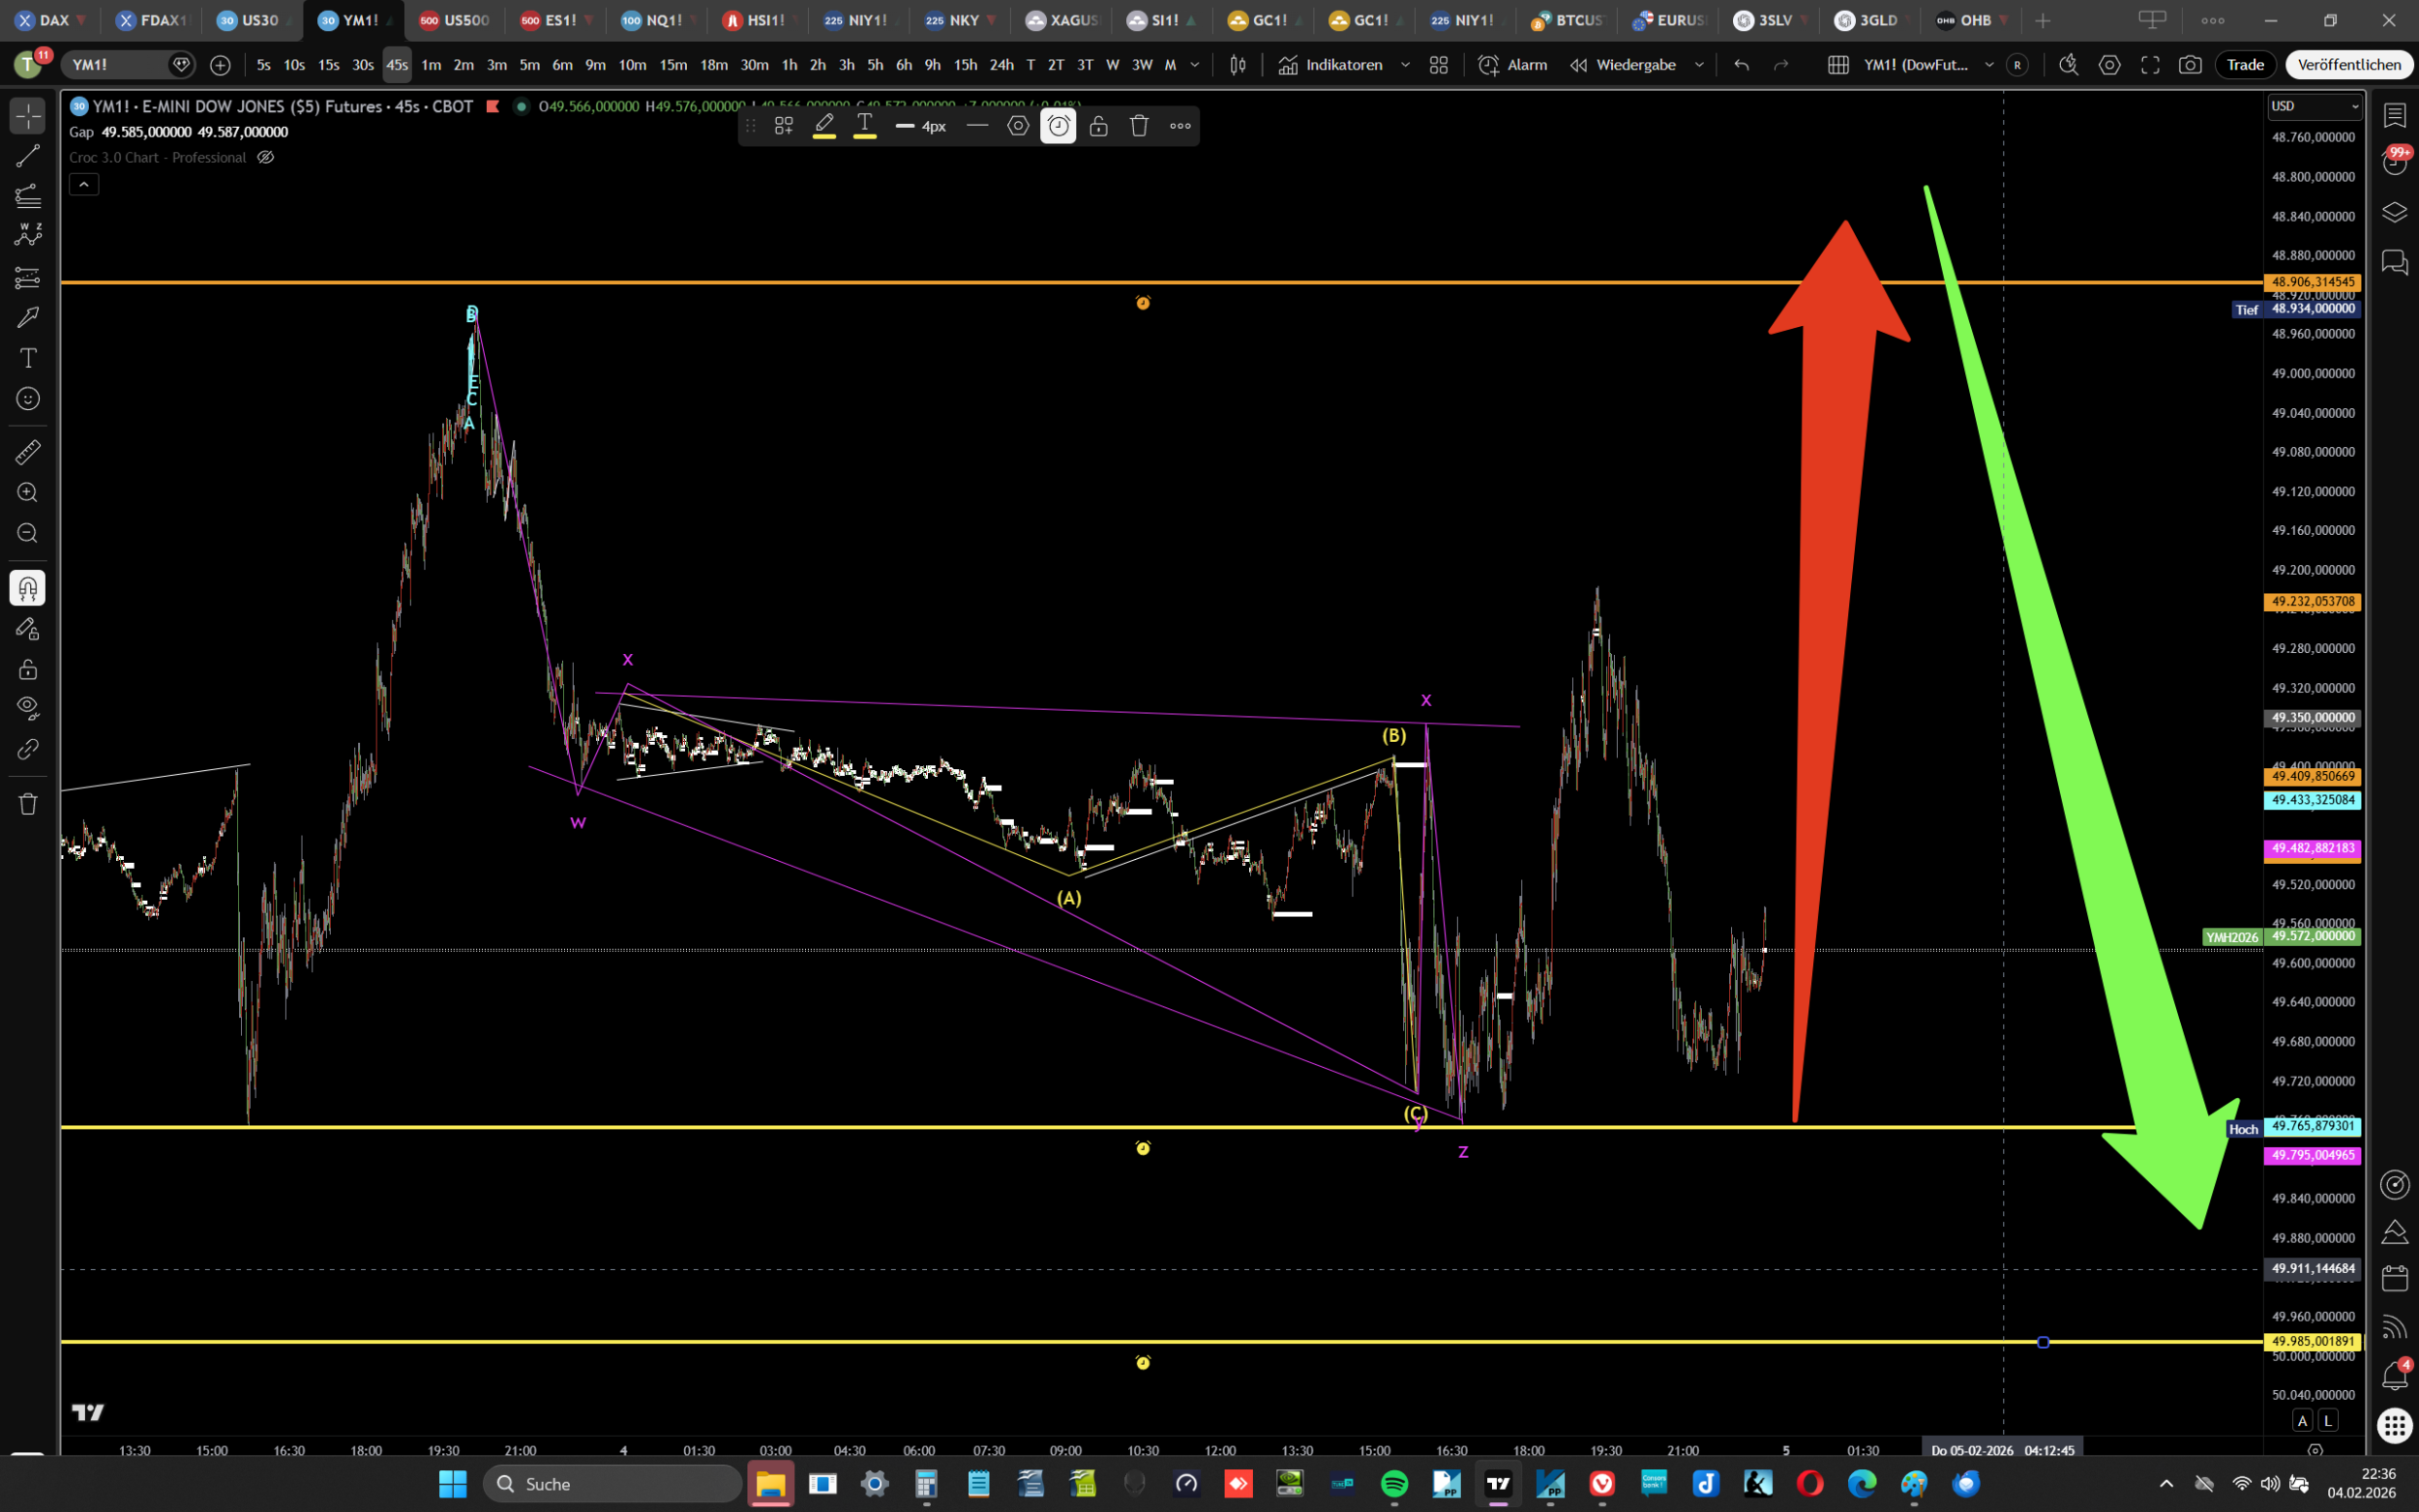The height and width of the screenshot is (1512, 2419).
Task: Select the trend line drawing tool
Action: point(27,156)
